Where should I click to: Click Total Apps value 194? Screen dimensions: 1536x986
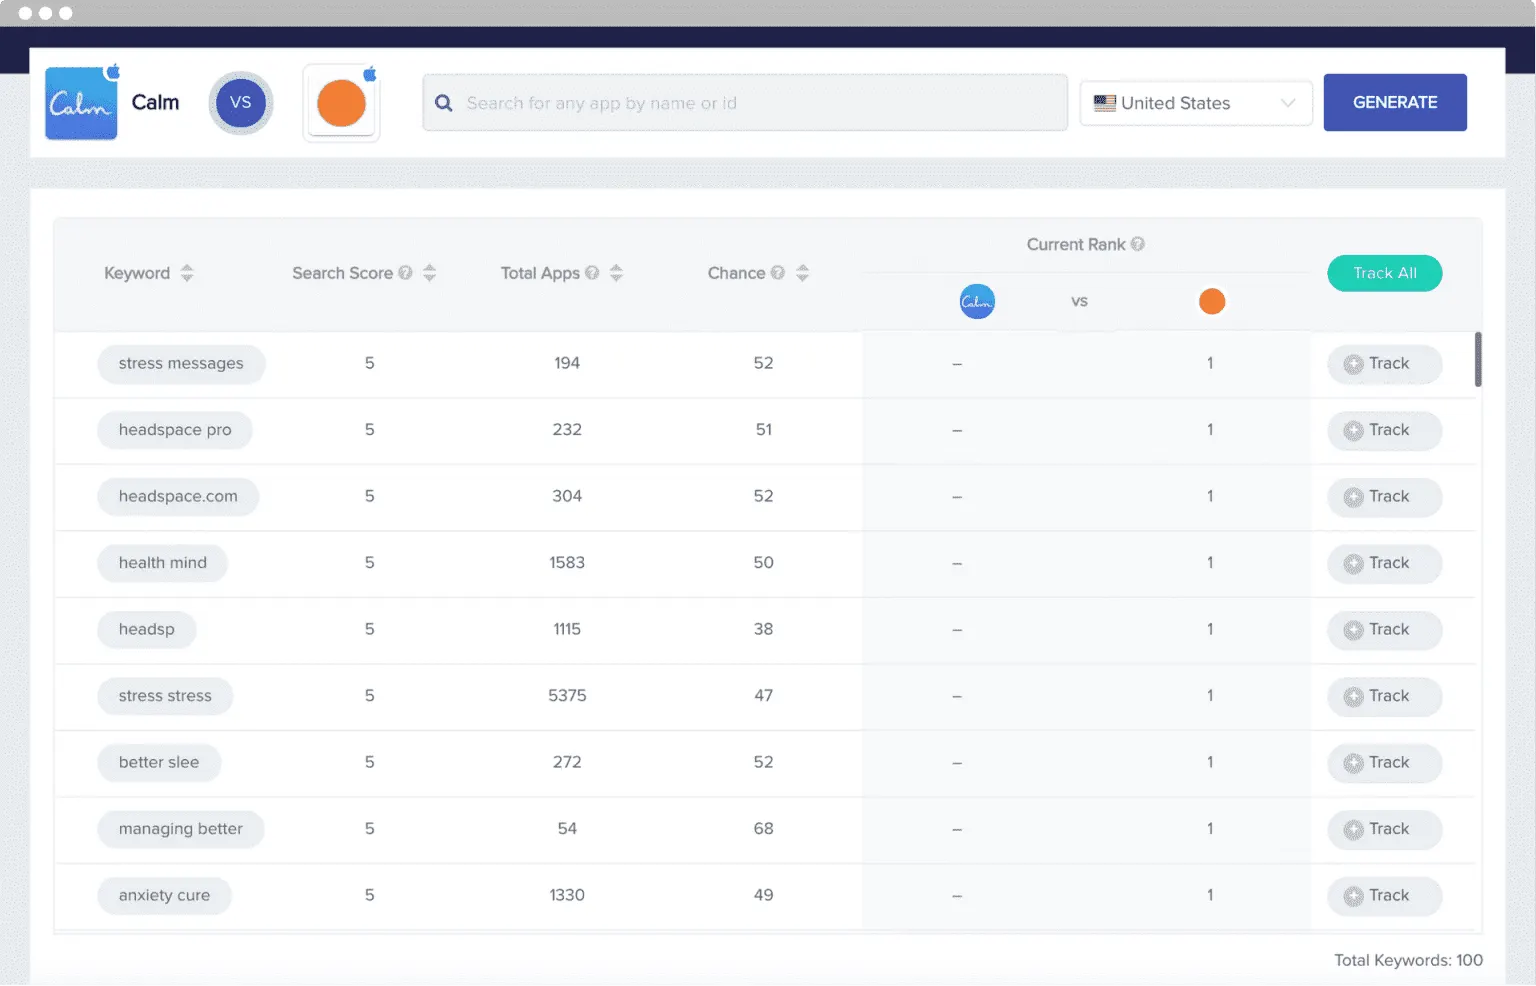click(x=567, y=363)
